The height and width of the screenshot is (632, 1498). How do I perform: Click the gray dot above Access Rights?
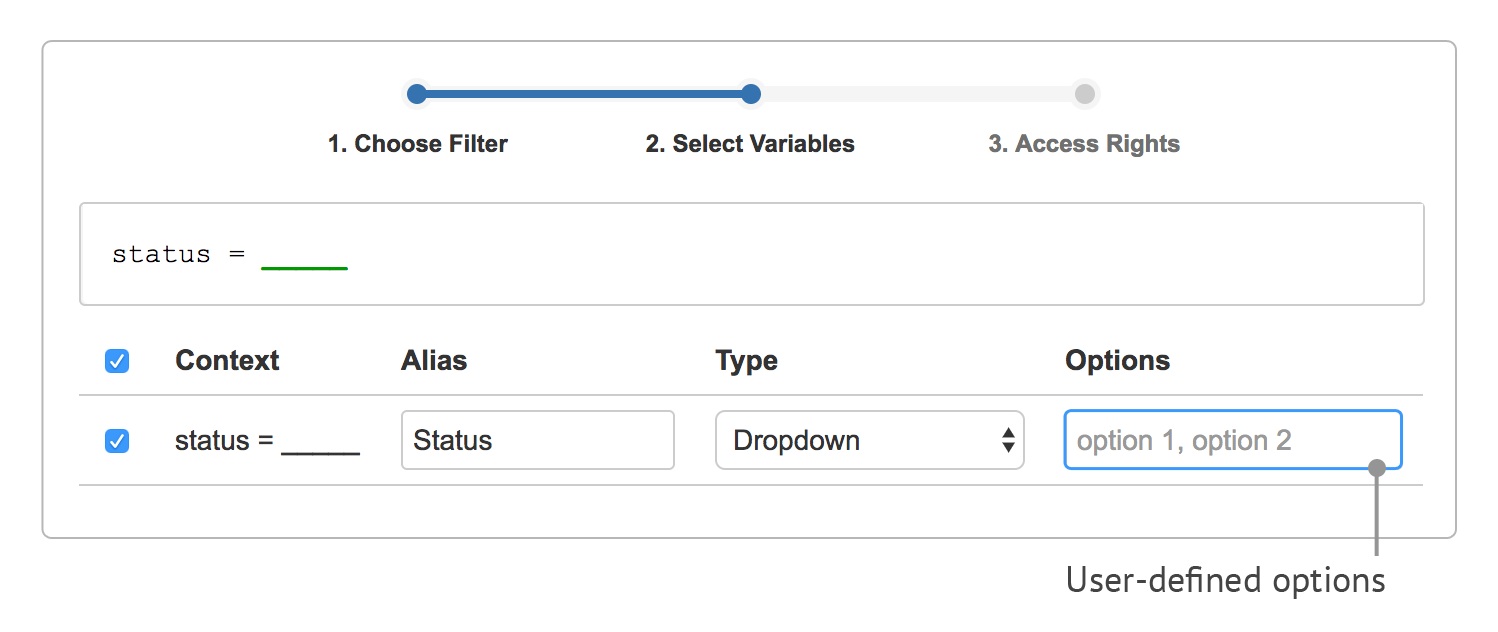pos(1085,93)
